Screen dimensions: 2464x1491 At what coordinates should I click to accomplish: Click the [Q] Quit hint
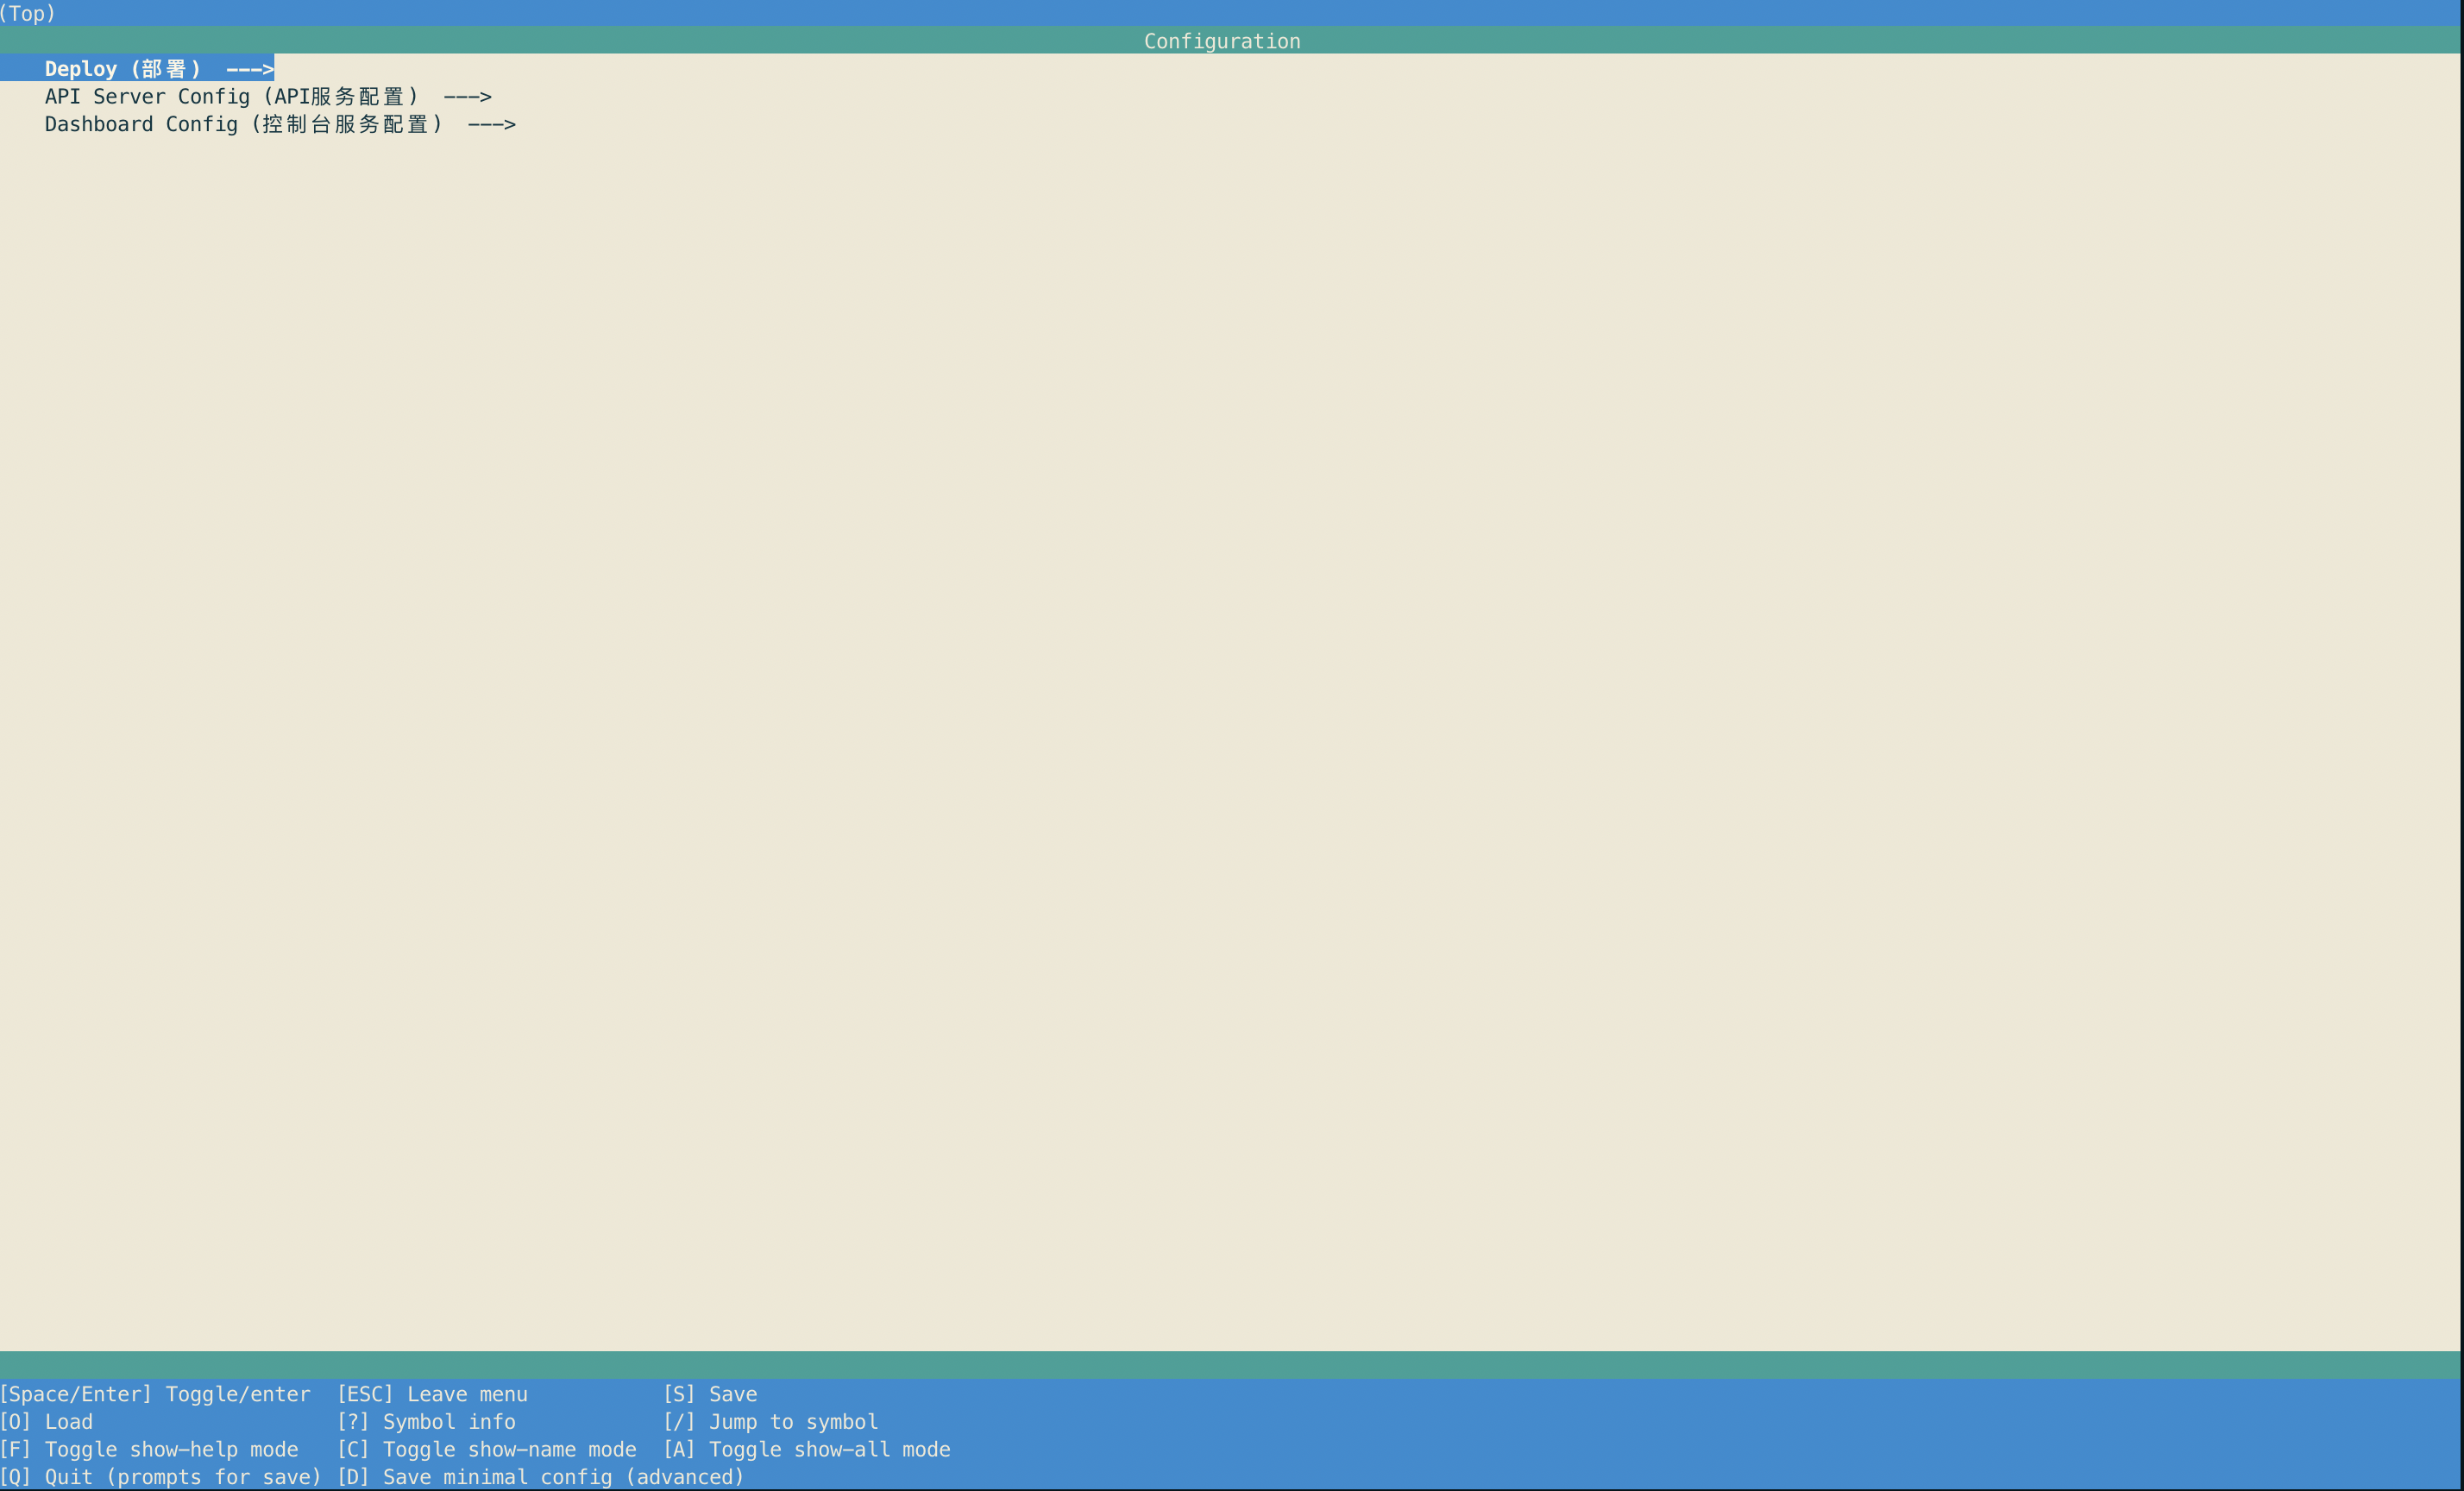coord(160,1477)
